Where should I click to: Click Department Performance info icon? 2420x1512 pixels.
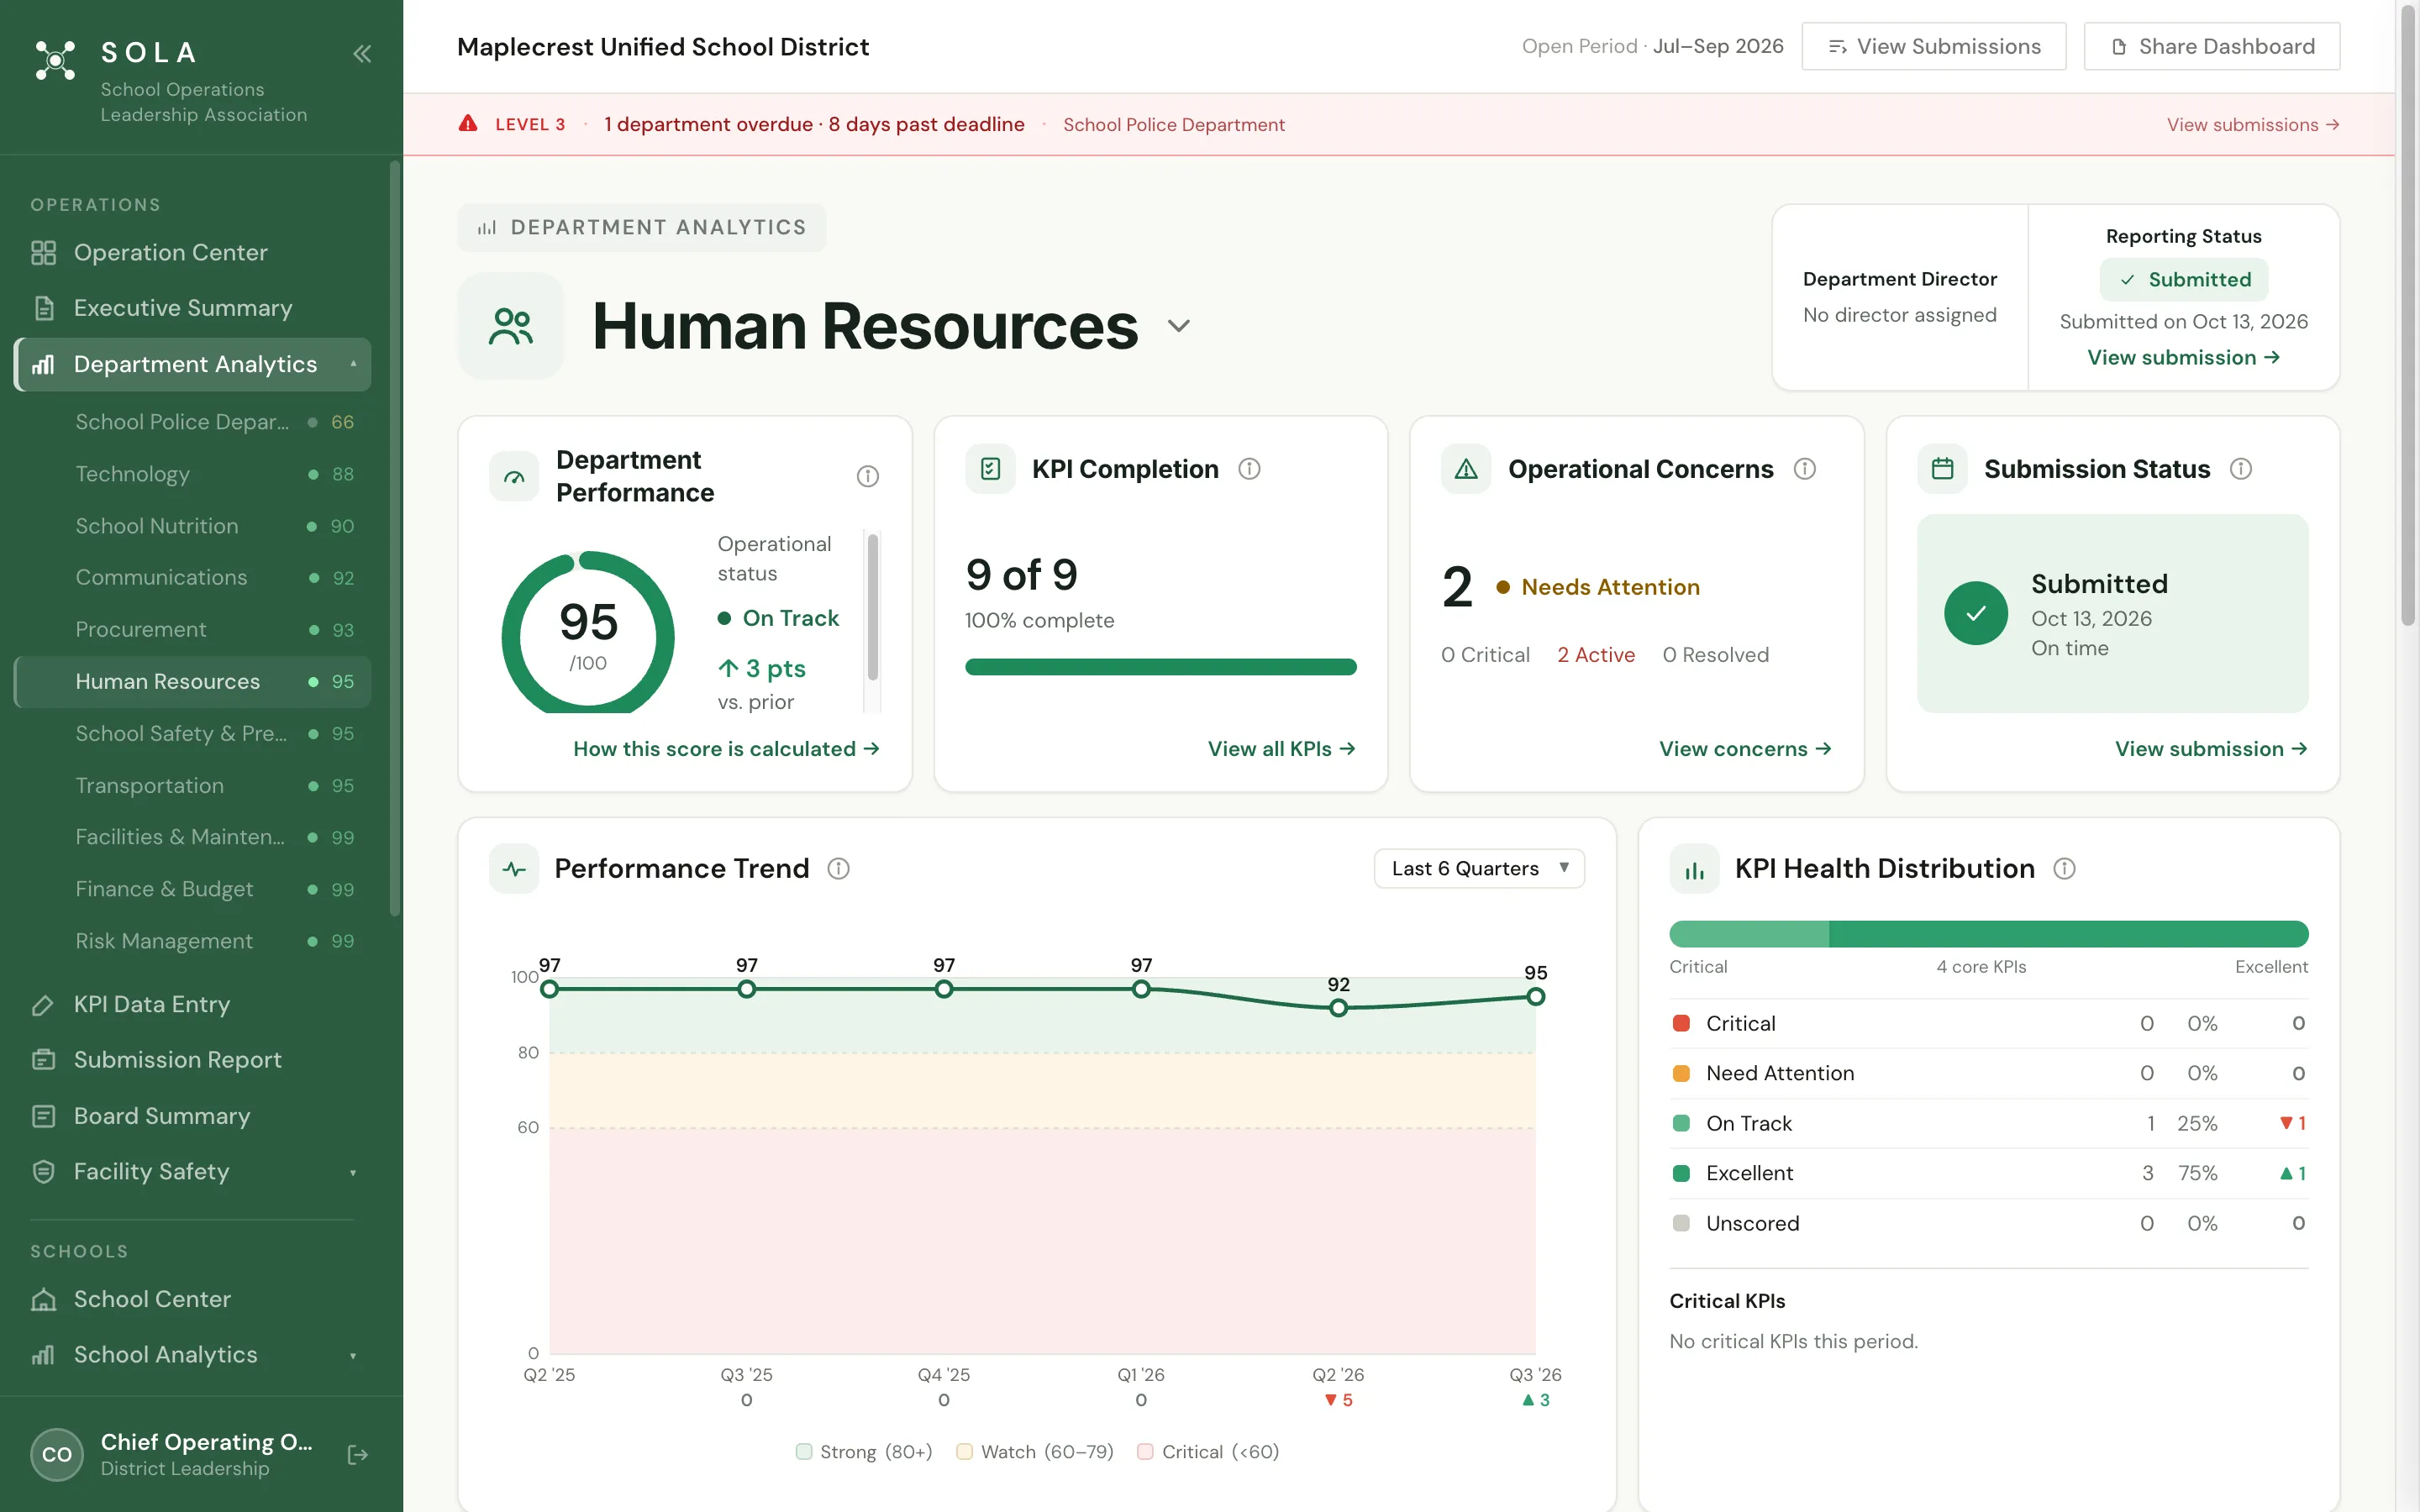tap(867, 476)
